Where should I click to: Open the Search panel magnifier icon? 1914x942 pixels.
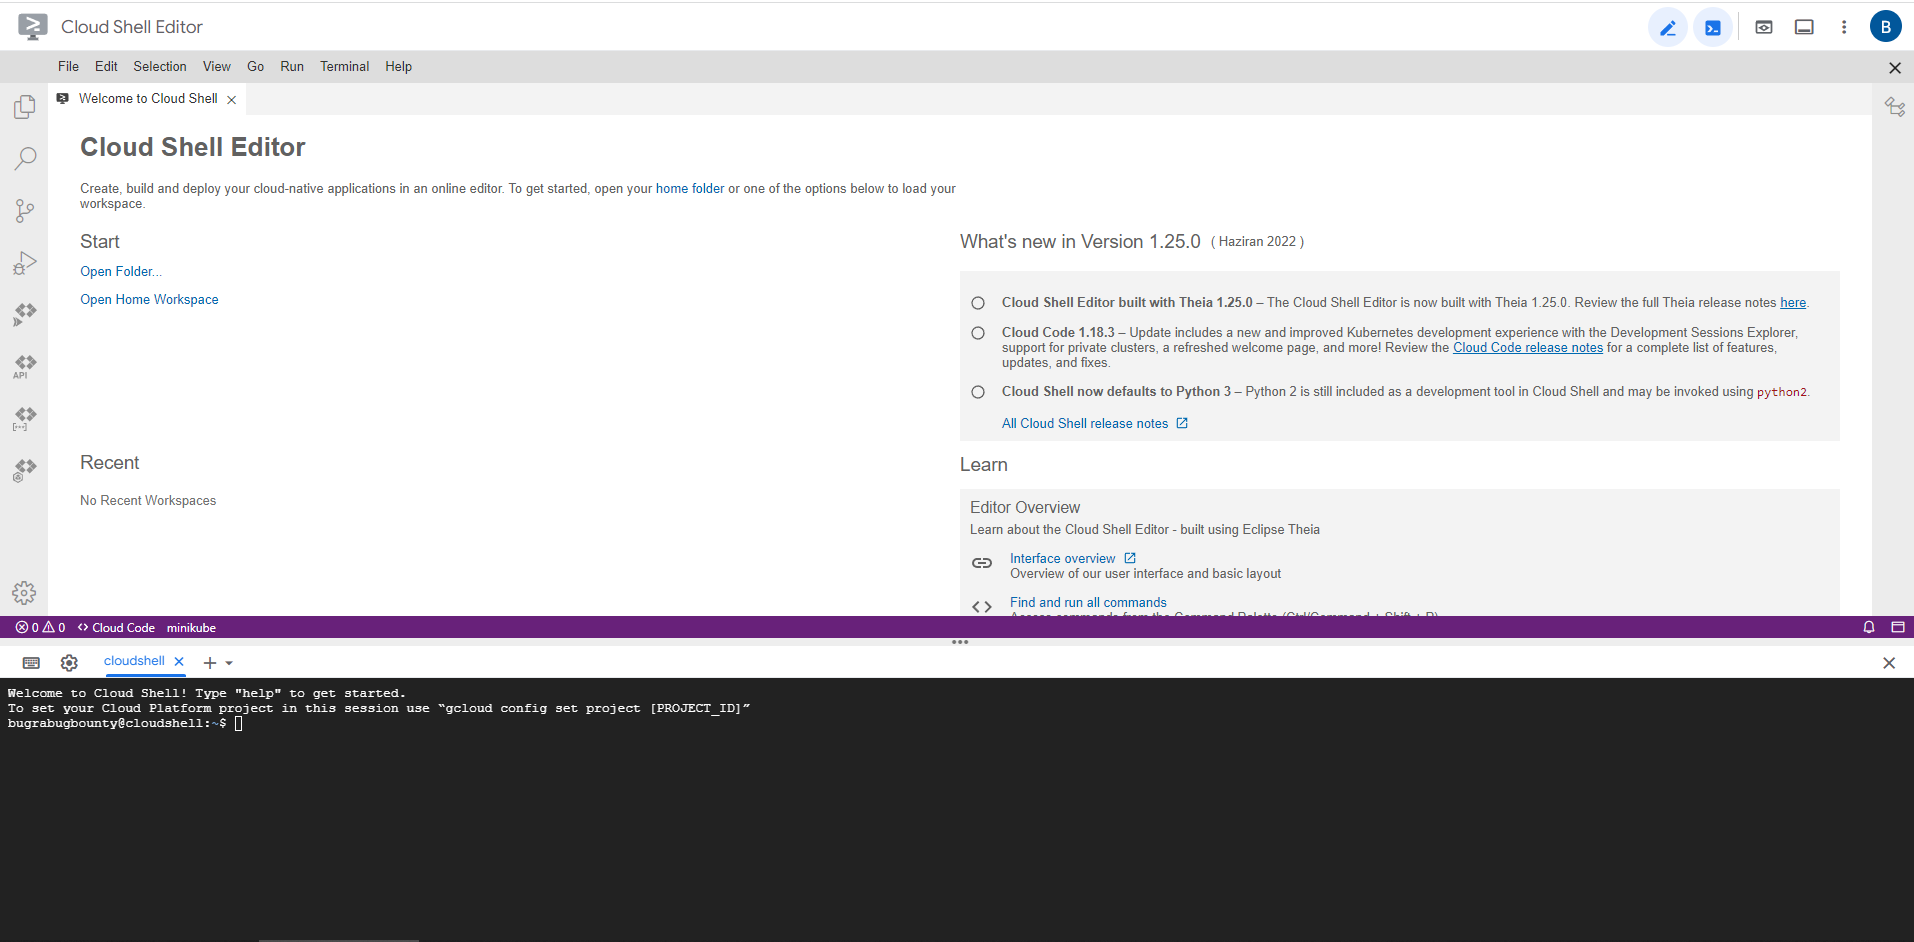coord(25,159)
